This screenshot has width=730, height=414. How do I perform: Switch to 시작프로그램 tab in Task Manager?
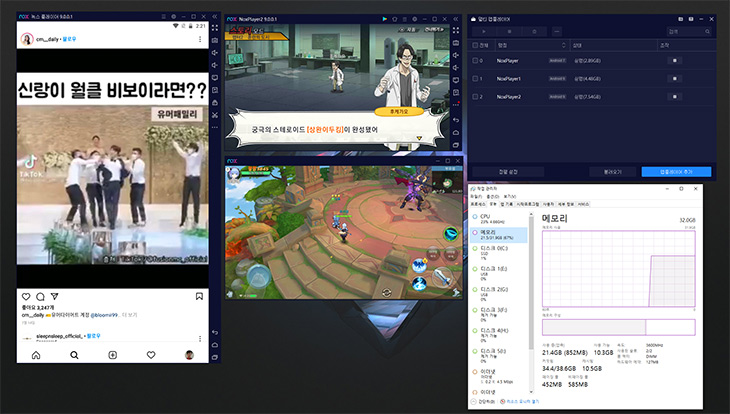coord(527,204)
